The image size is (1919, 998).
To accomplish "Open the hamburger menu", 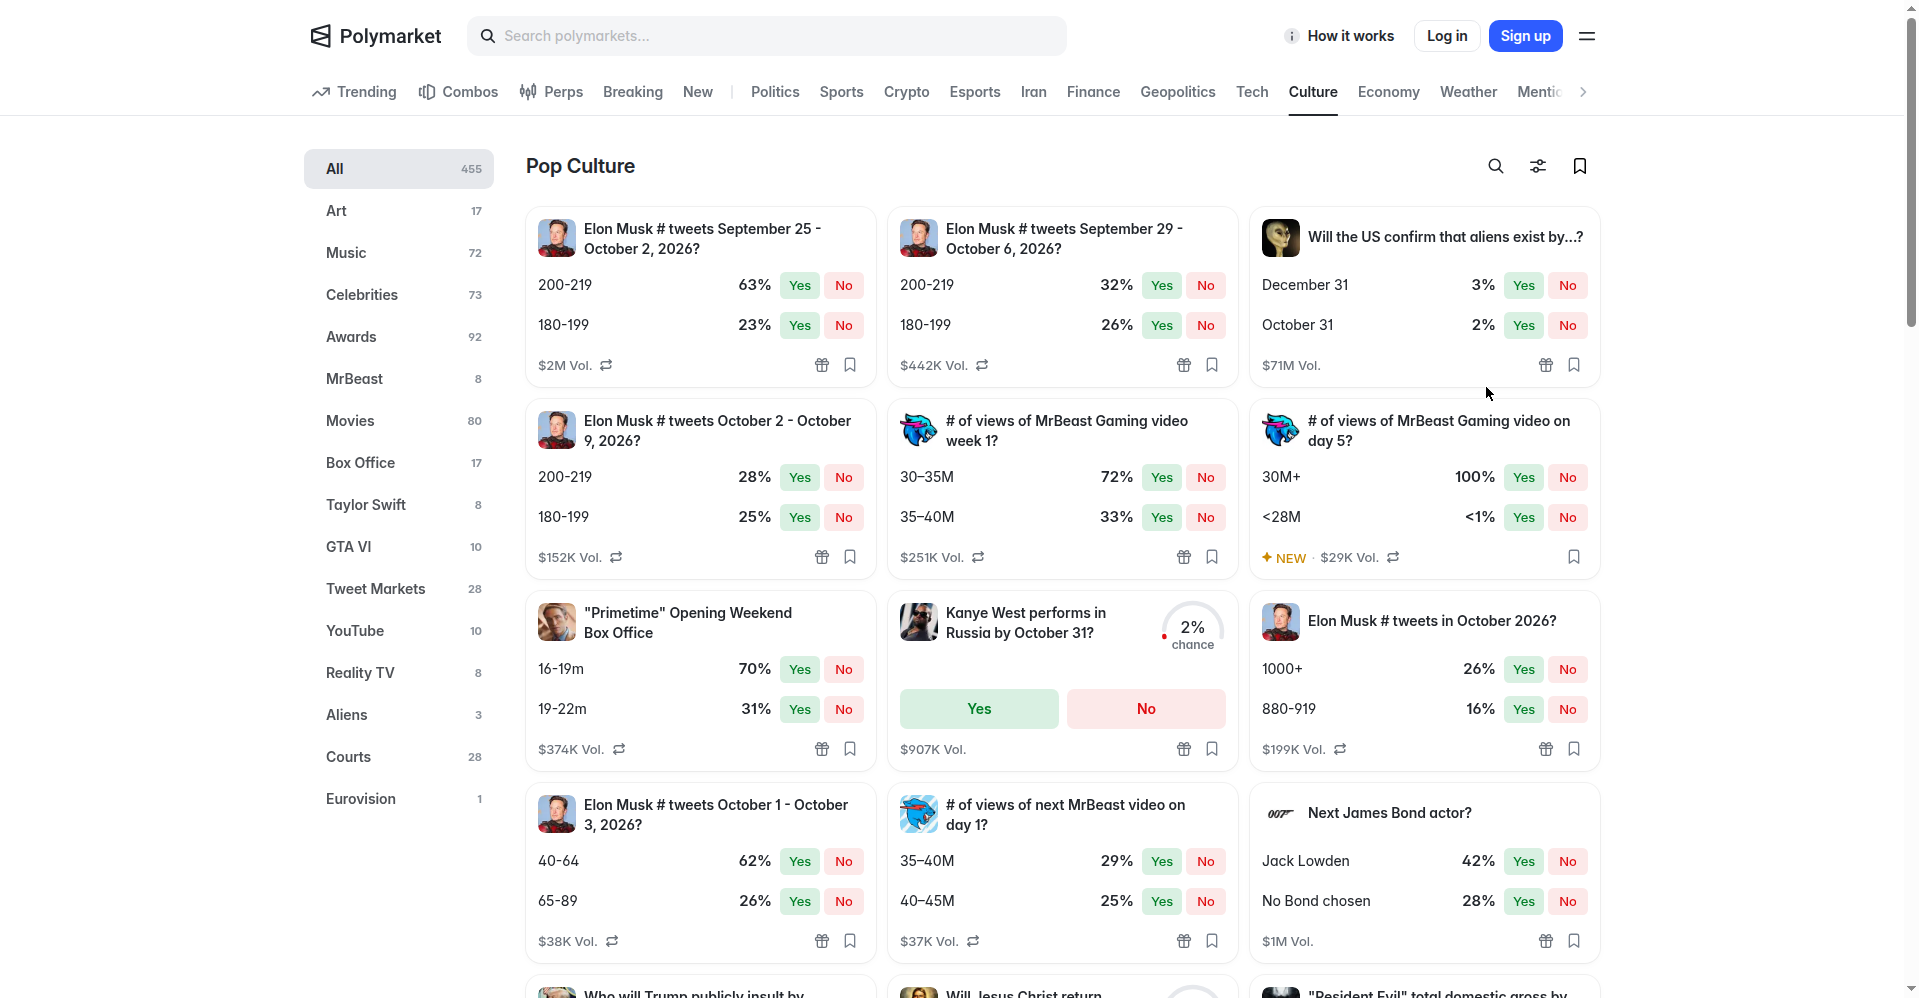I will pos(1587,36).
